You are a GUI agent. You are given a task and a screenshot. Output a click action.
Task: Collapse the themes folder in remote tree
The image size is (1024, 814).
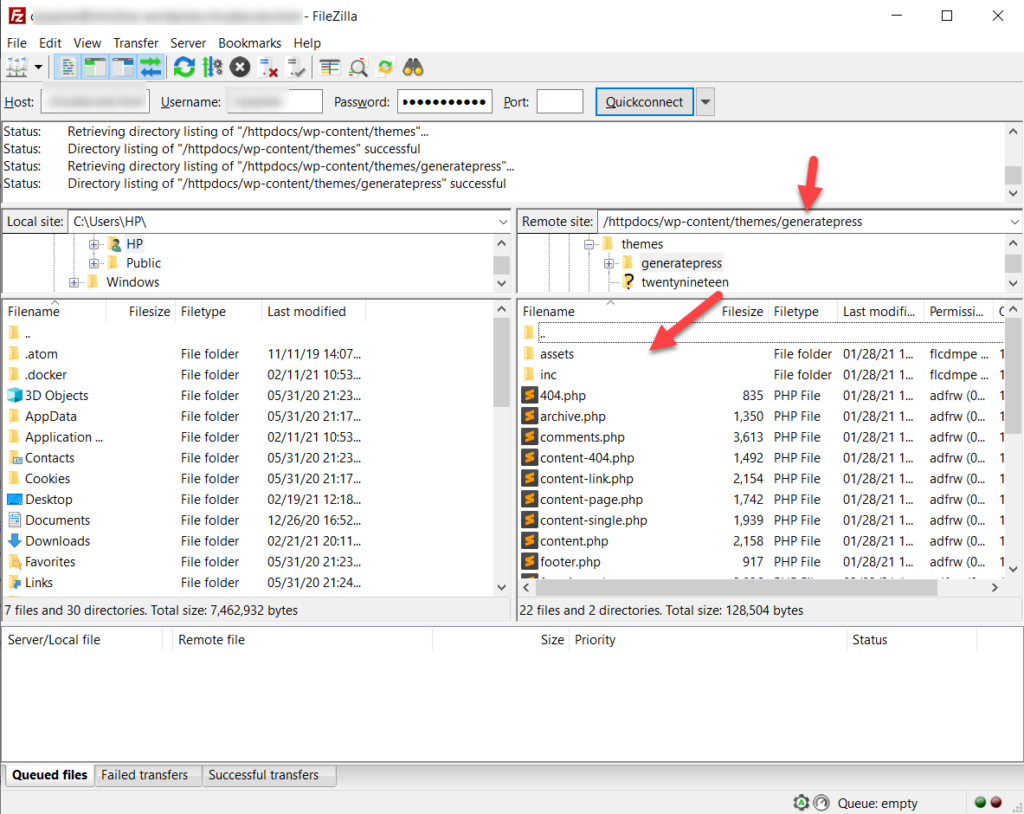(589, 244)
